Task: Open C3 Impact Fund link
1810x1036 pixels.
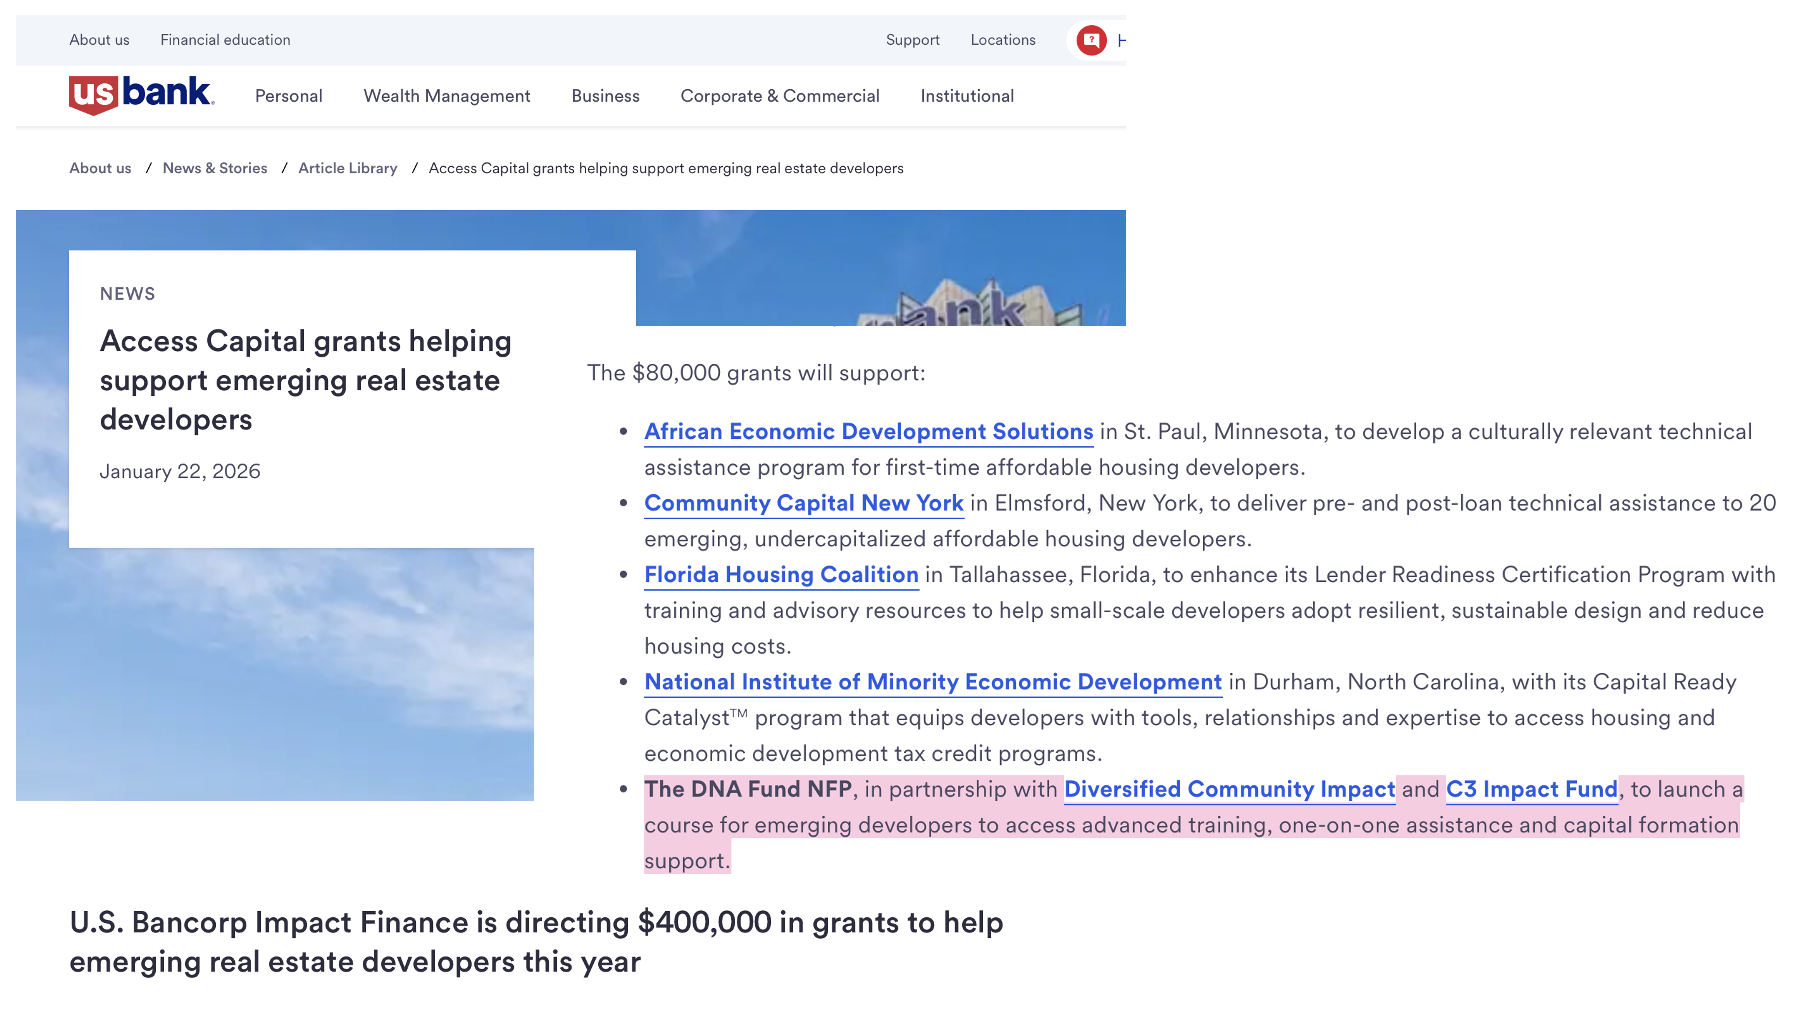Action: (x=1532, y=789)
